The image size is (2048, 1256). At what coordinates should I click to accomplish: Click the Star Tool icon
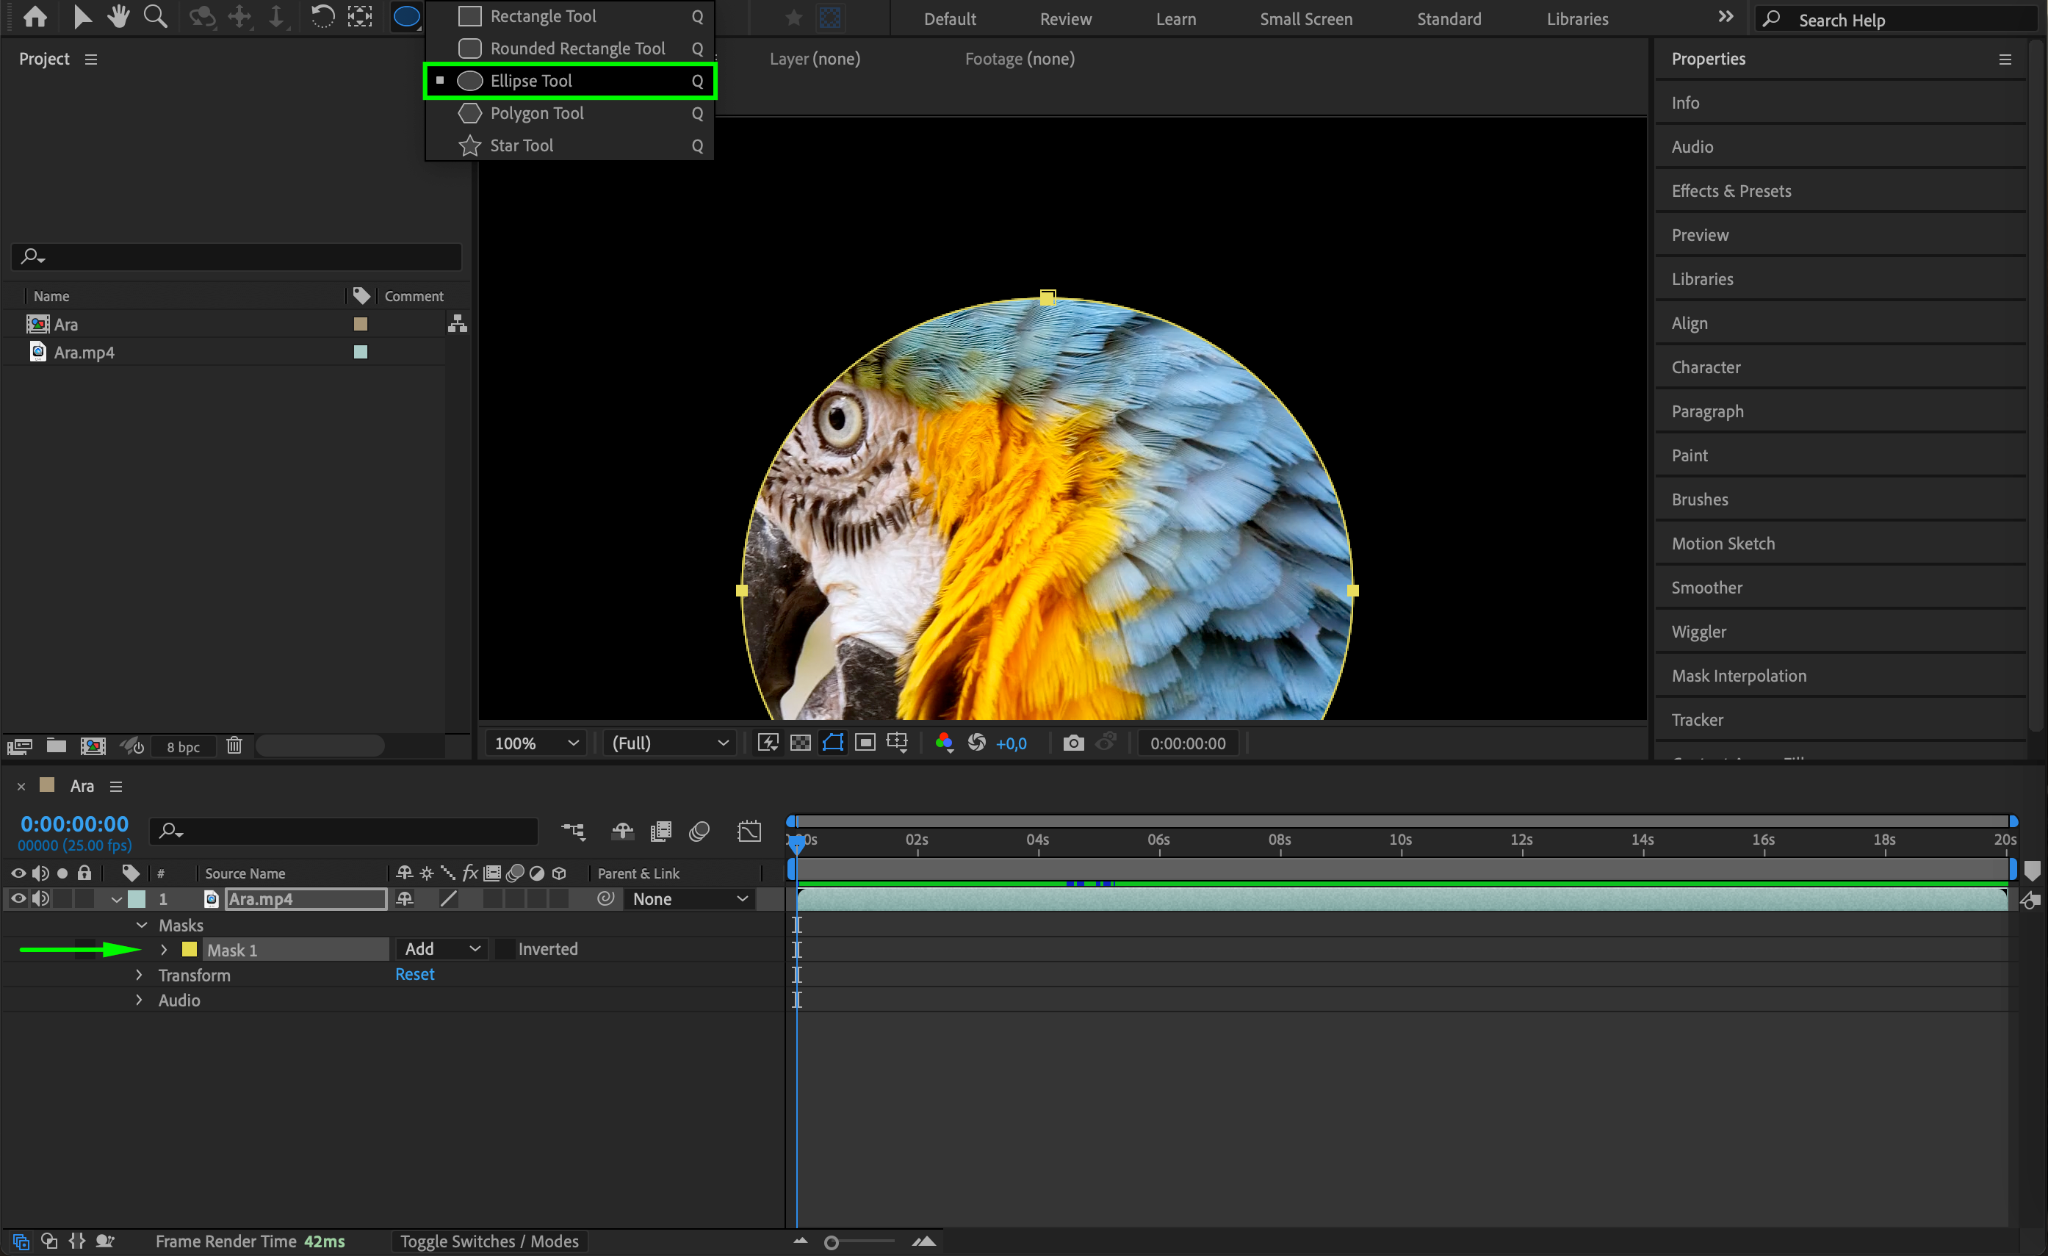pos(470,146)
